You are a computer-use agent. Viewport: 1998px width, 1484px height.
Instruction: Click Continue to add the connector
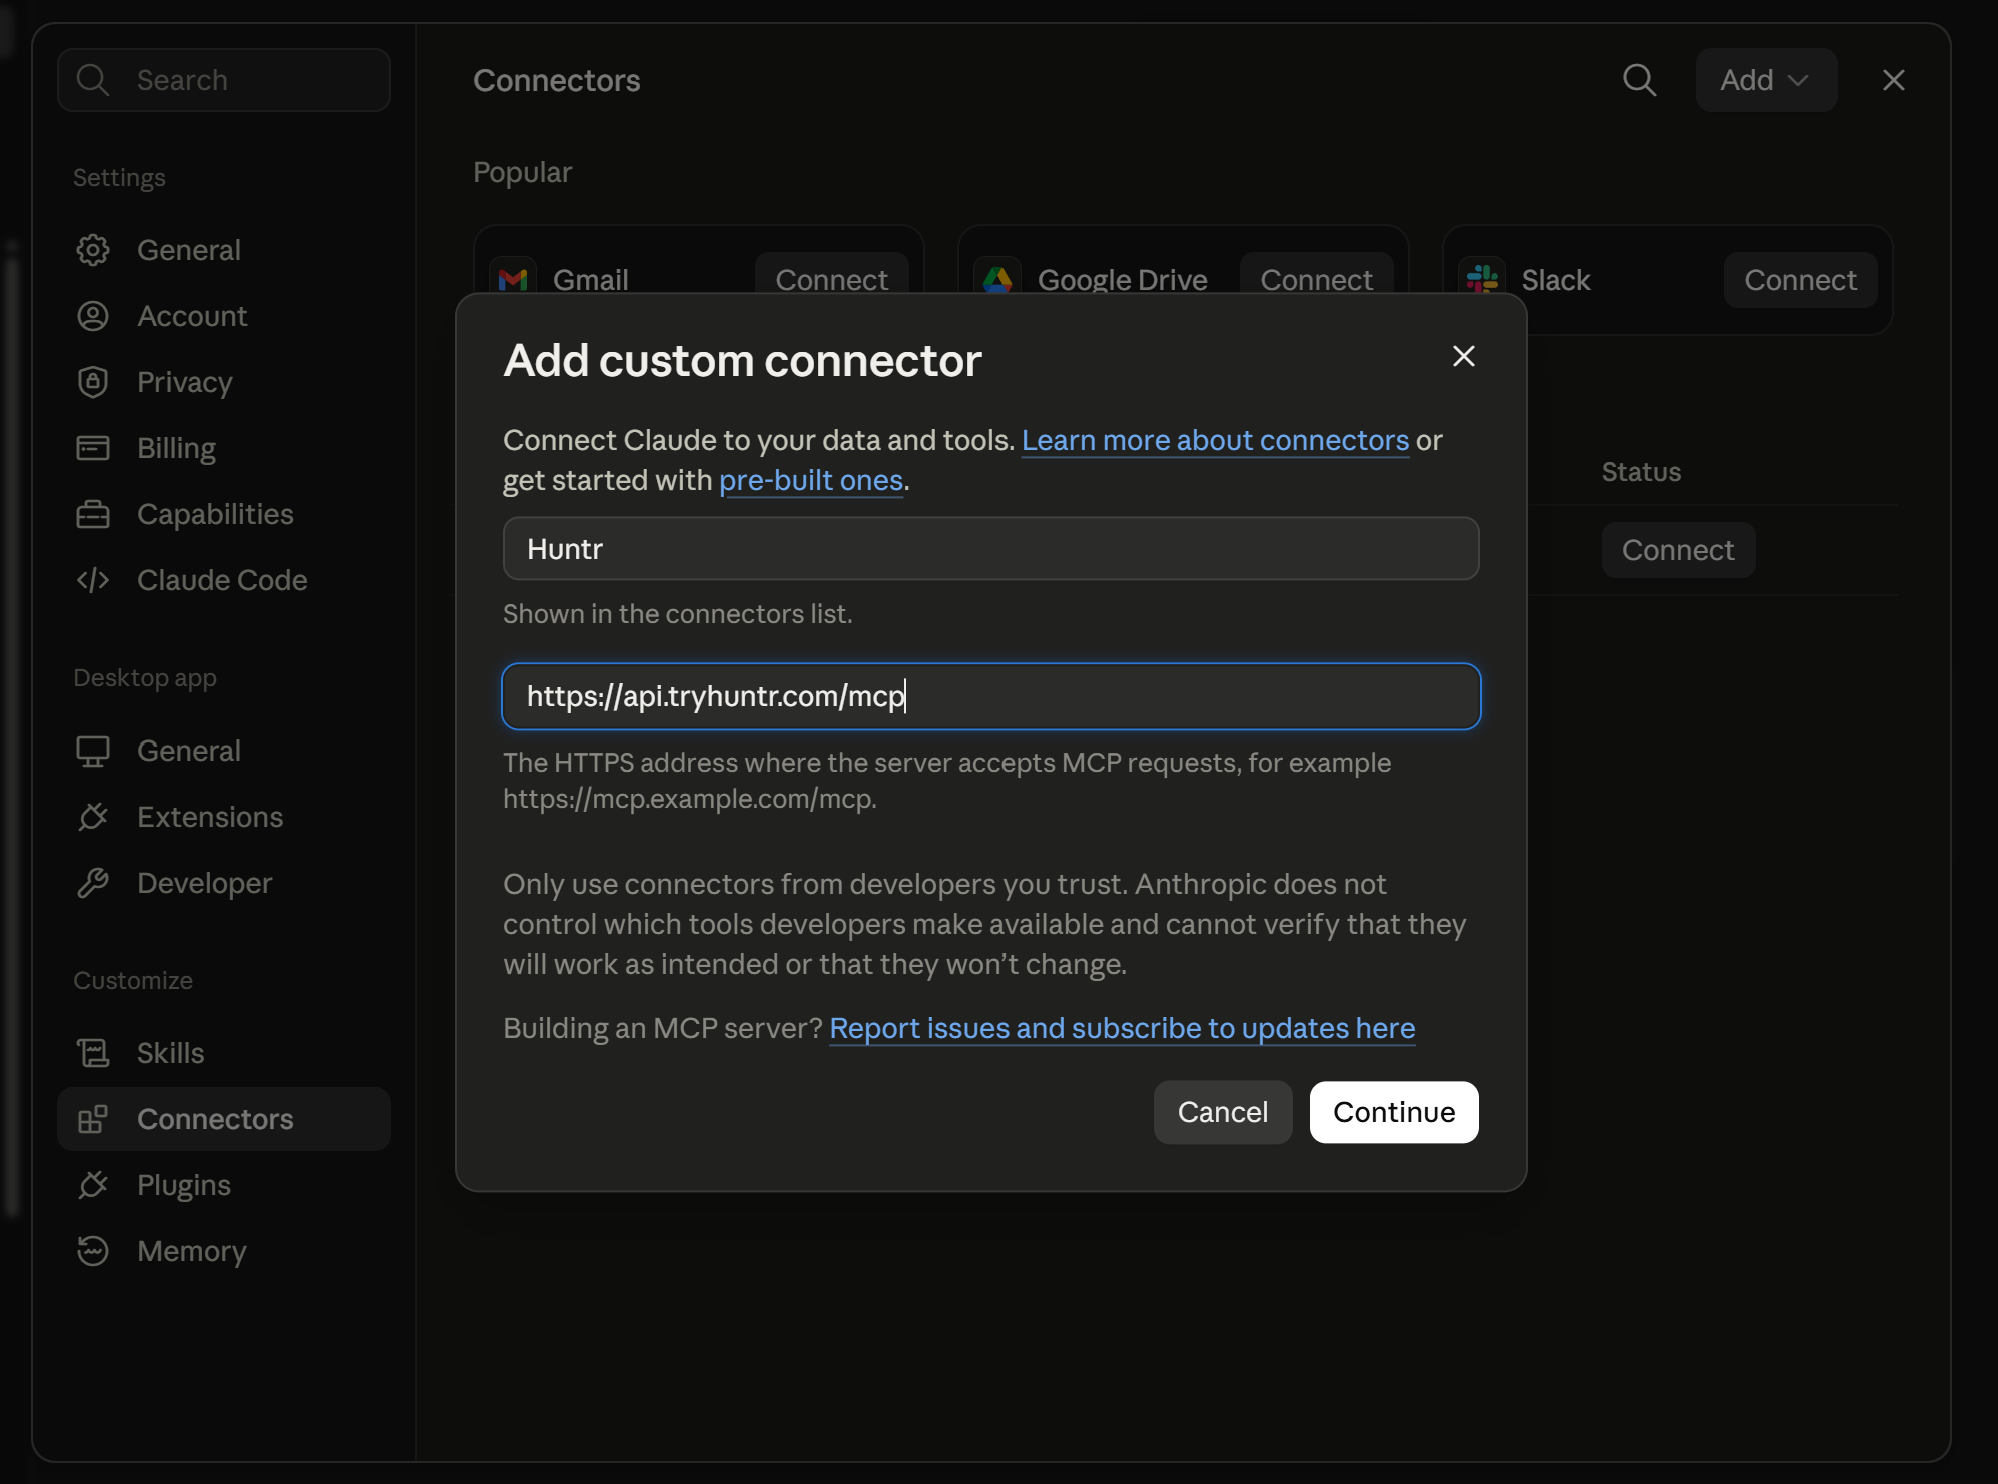[1394, 1112]
